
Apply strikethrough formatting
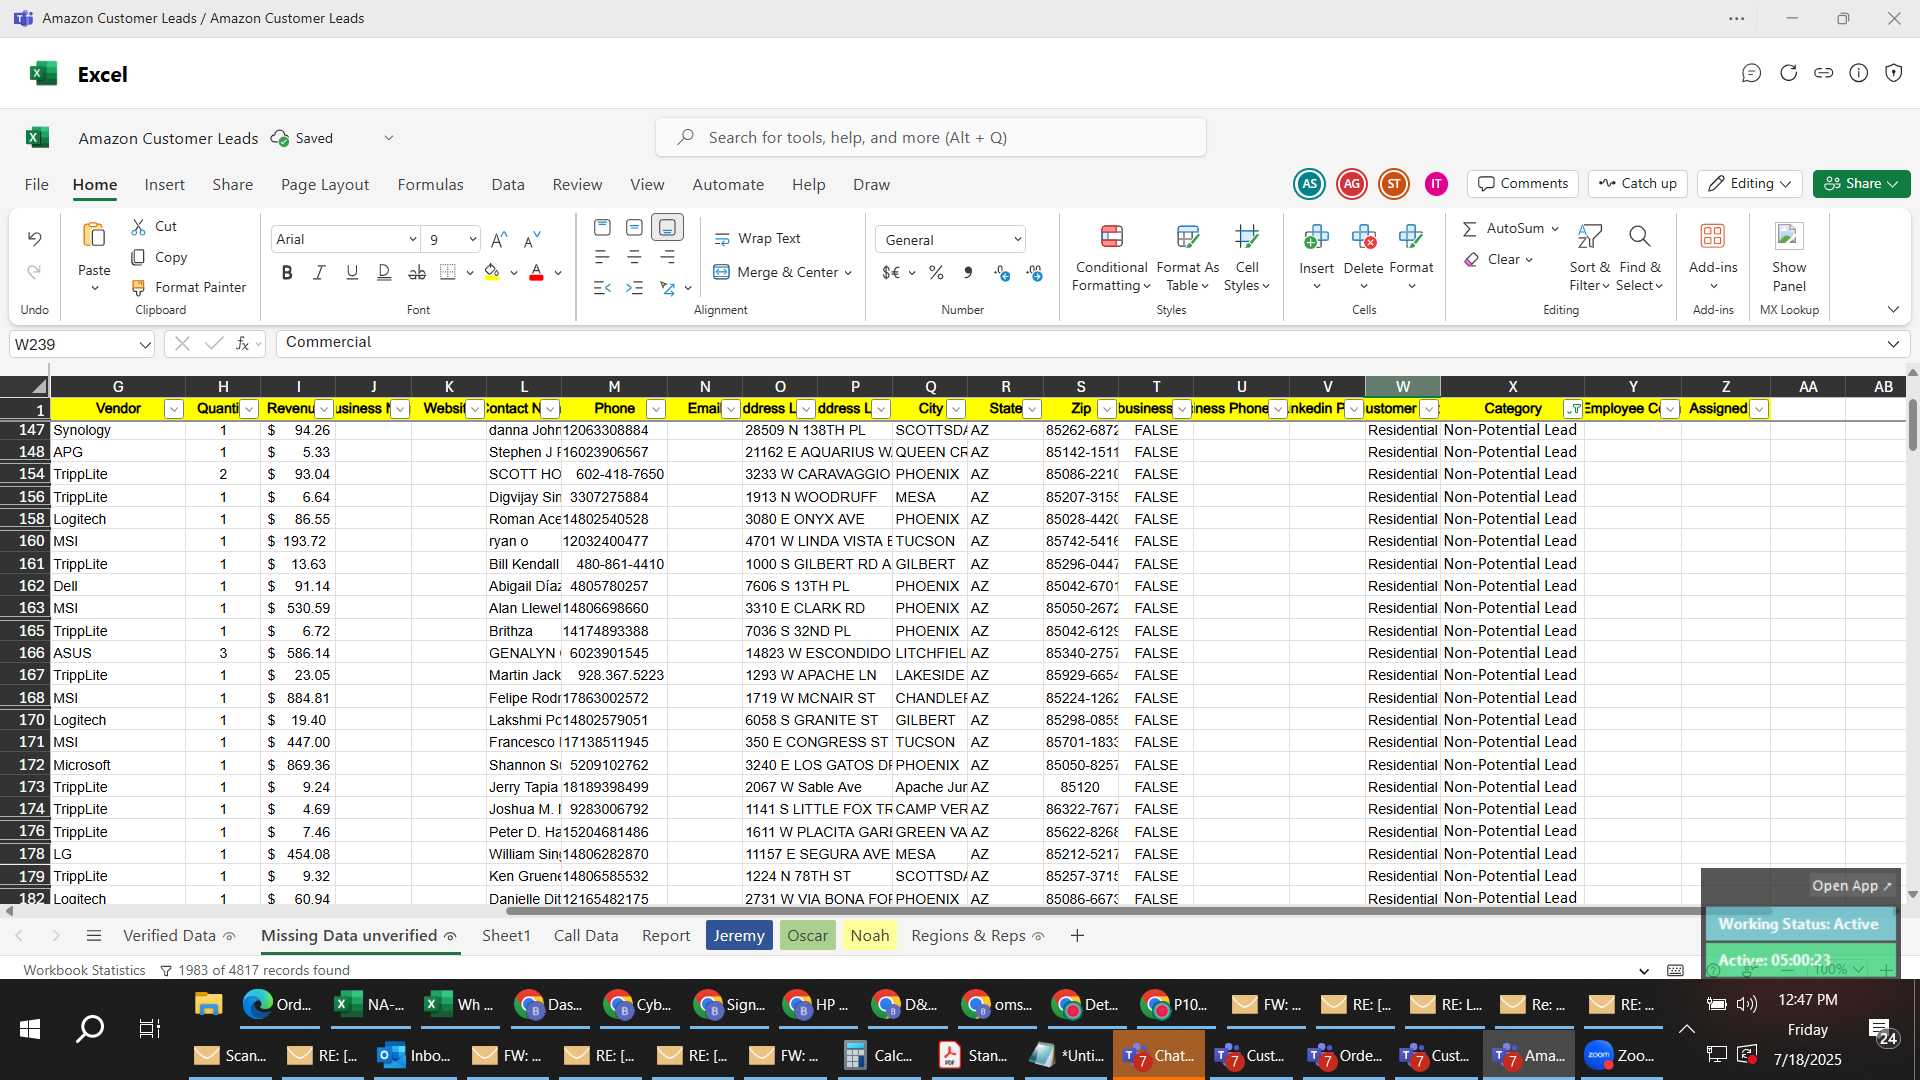417,272
